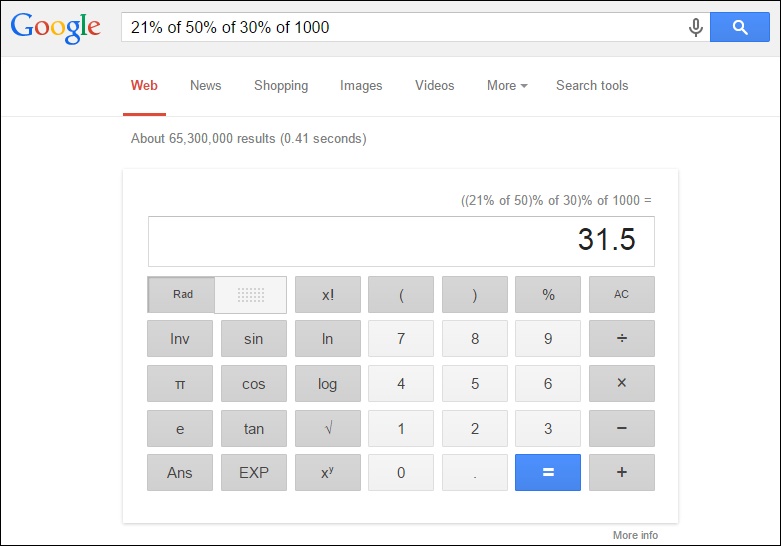Click the blue magnifying glass search button

pyautogui.click(x=740, y=27)
